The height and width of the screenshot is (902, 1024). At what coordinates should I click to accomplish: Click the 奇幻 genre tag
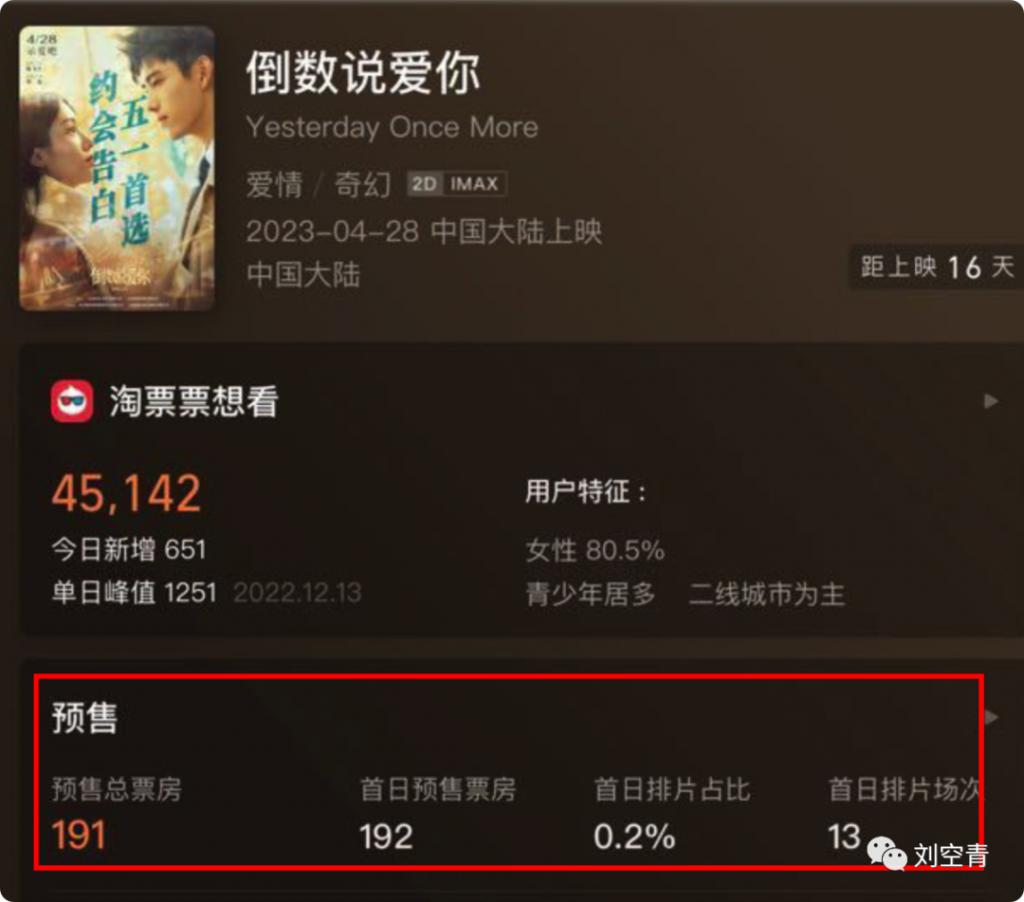click(x=363, y=184)
